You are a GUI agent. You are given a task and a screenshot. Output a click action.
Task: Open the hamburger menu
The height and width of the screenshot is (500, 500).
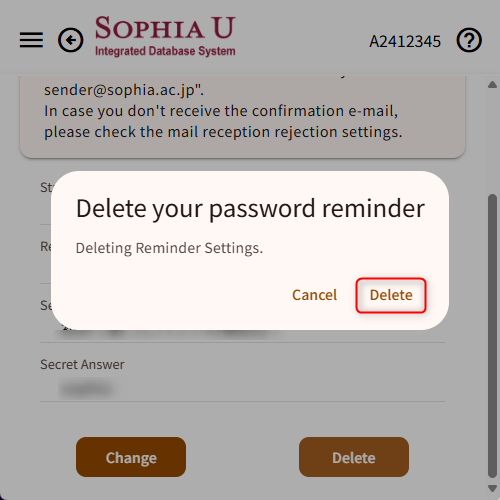[x=31, y=40]
